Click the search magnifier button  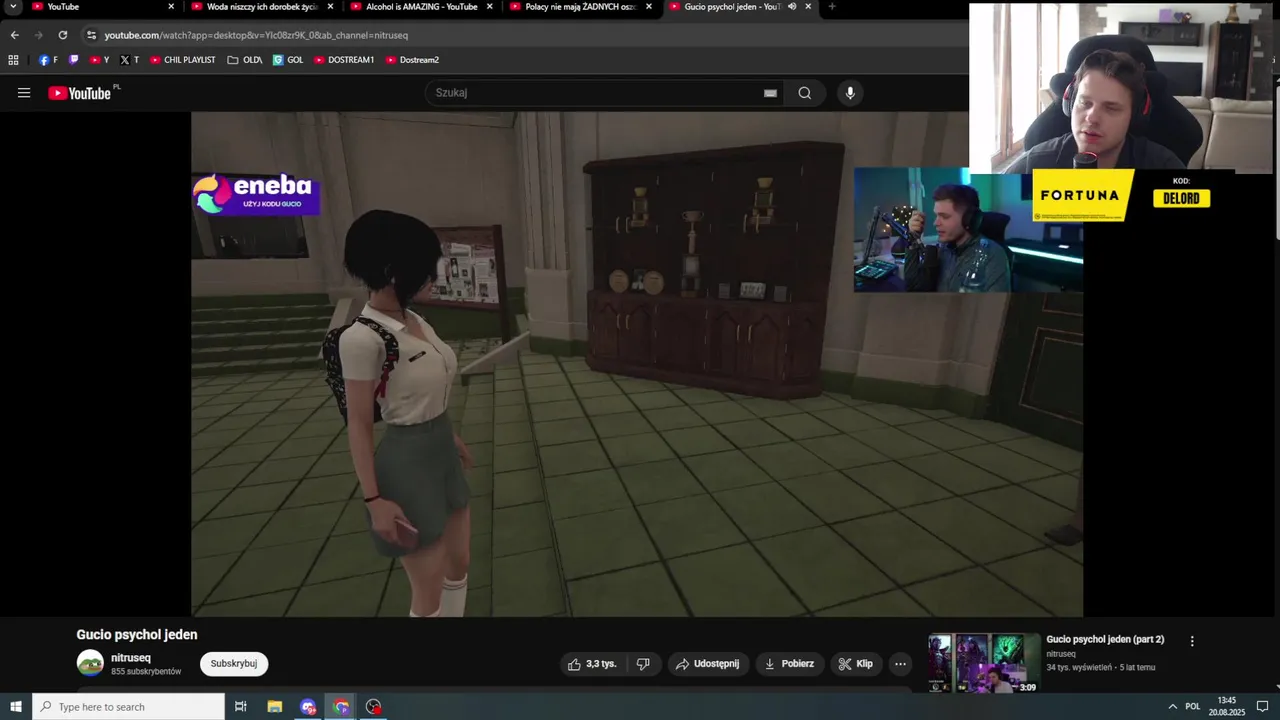click(x=805, y=93)
